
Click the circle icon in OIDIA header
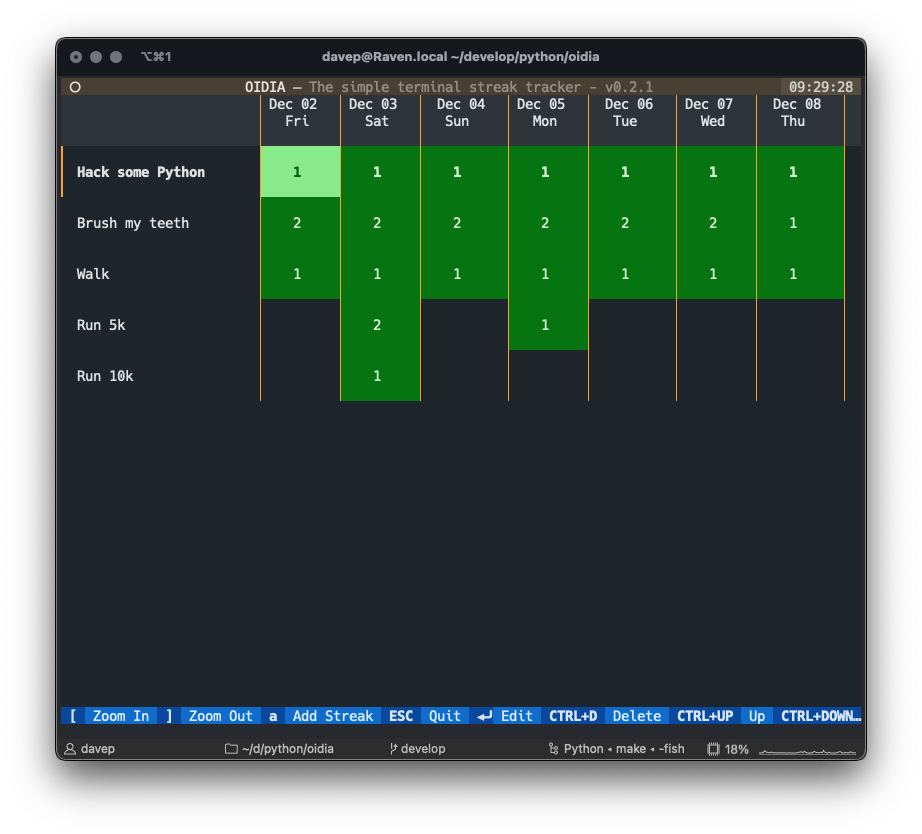pyautogui.click(x=75, y=87)
